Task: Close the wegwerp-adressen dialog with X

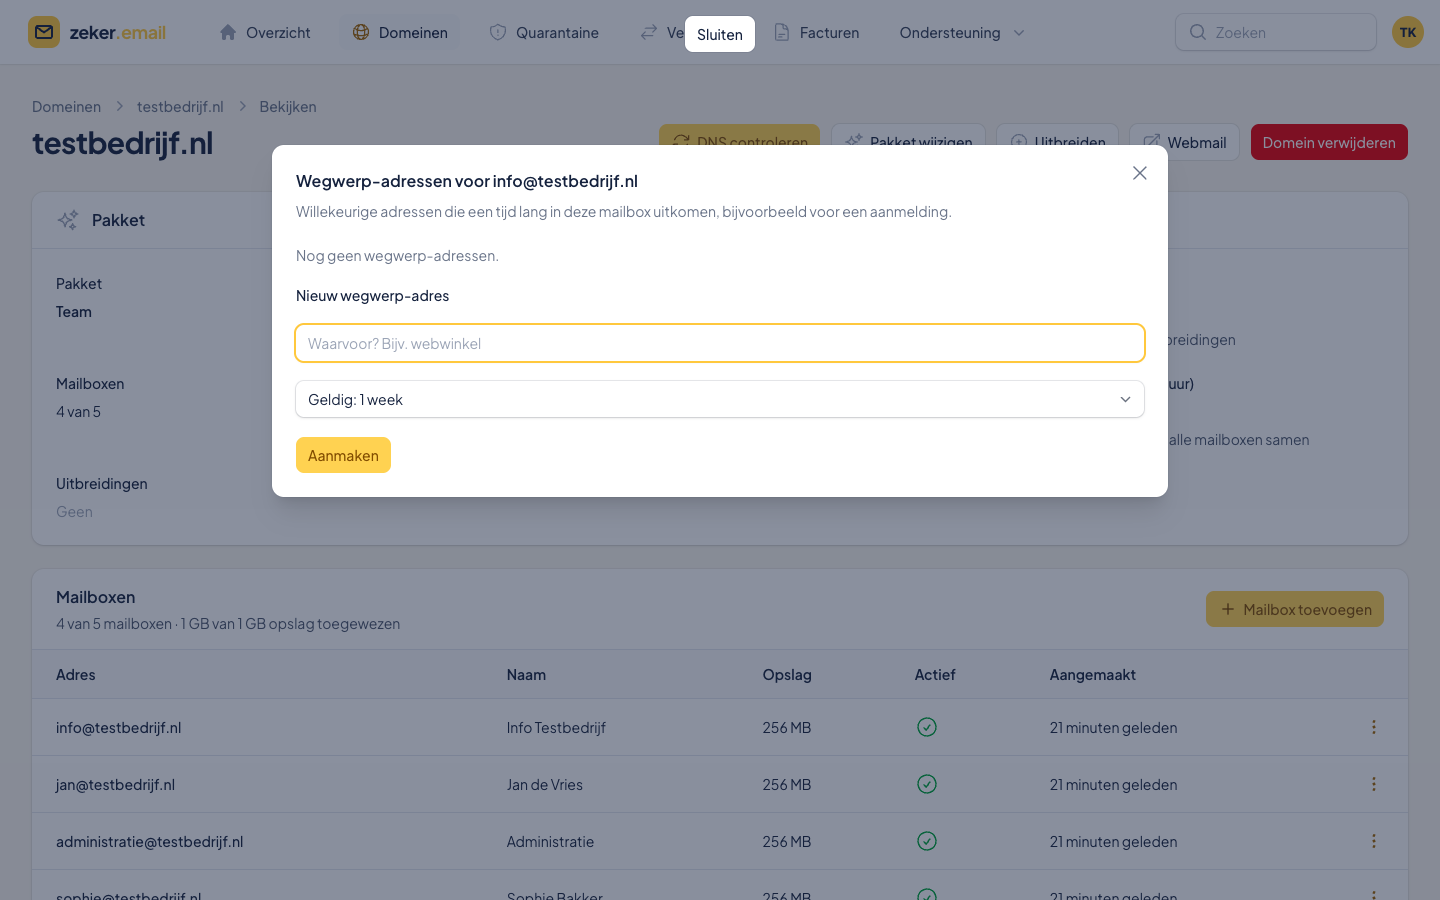Action: [x=1139, y=173]
